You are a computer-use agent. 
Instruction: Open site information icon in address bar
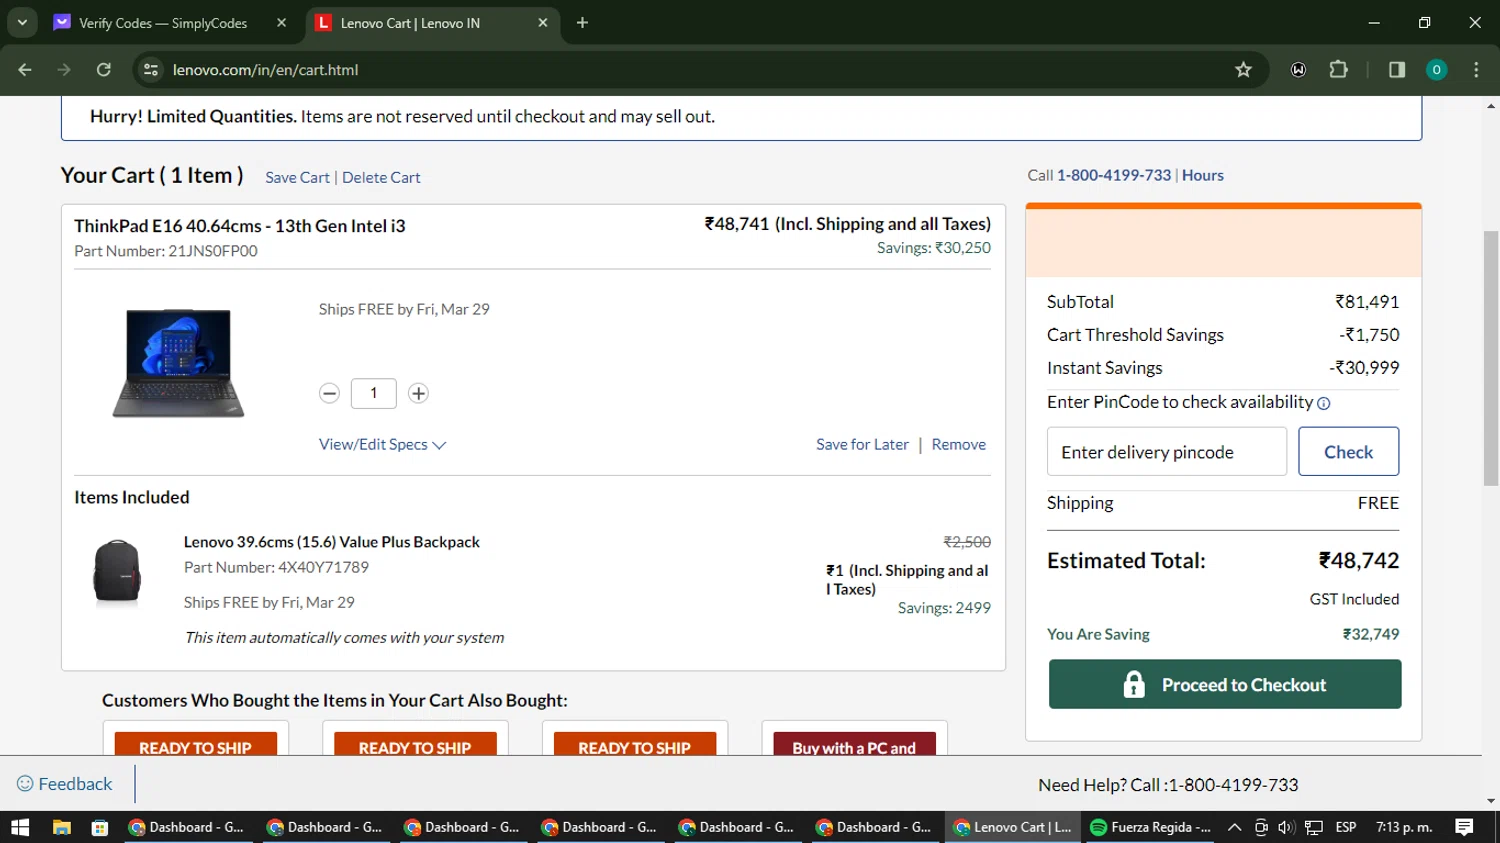(x=151, y=70)
